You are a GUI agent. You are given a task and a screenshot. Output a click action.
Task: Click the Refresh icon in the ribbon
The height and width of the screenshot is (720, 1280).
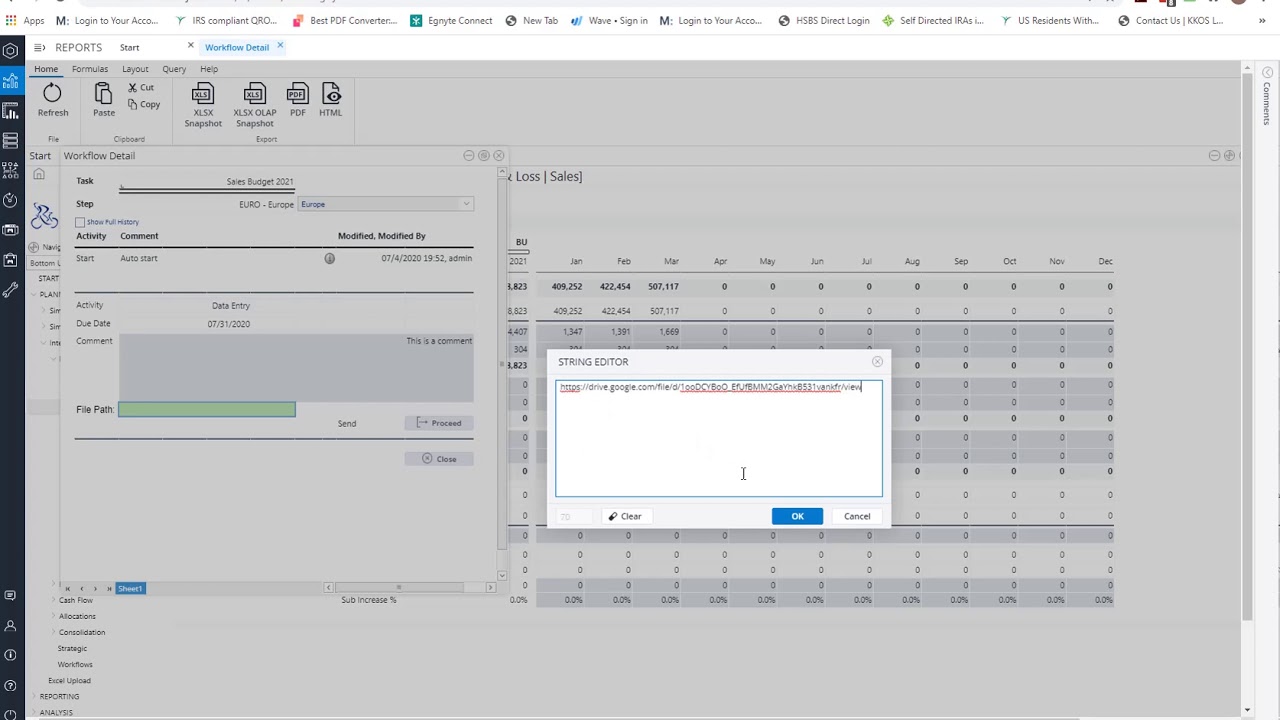[x=52, y=94]
